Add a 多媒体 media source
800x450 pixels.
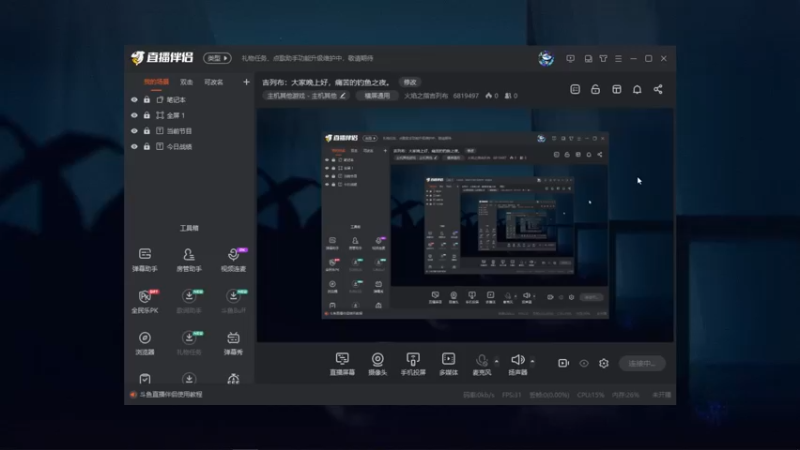(448, 364)
